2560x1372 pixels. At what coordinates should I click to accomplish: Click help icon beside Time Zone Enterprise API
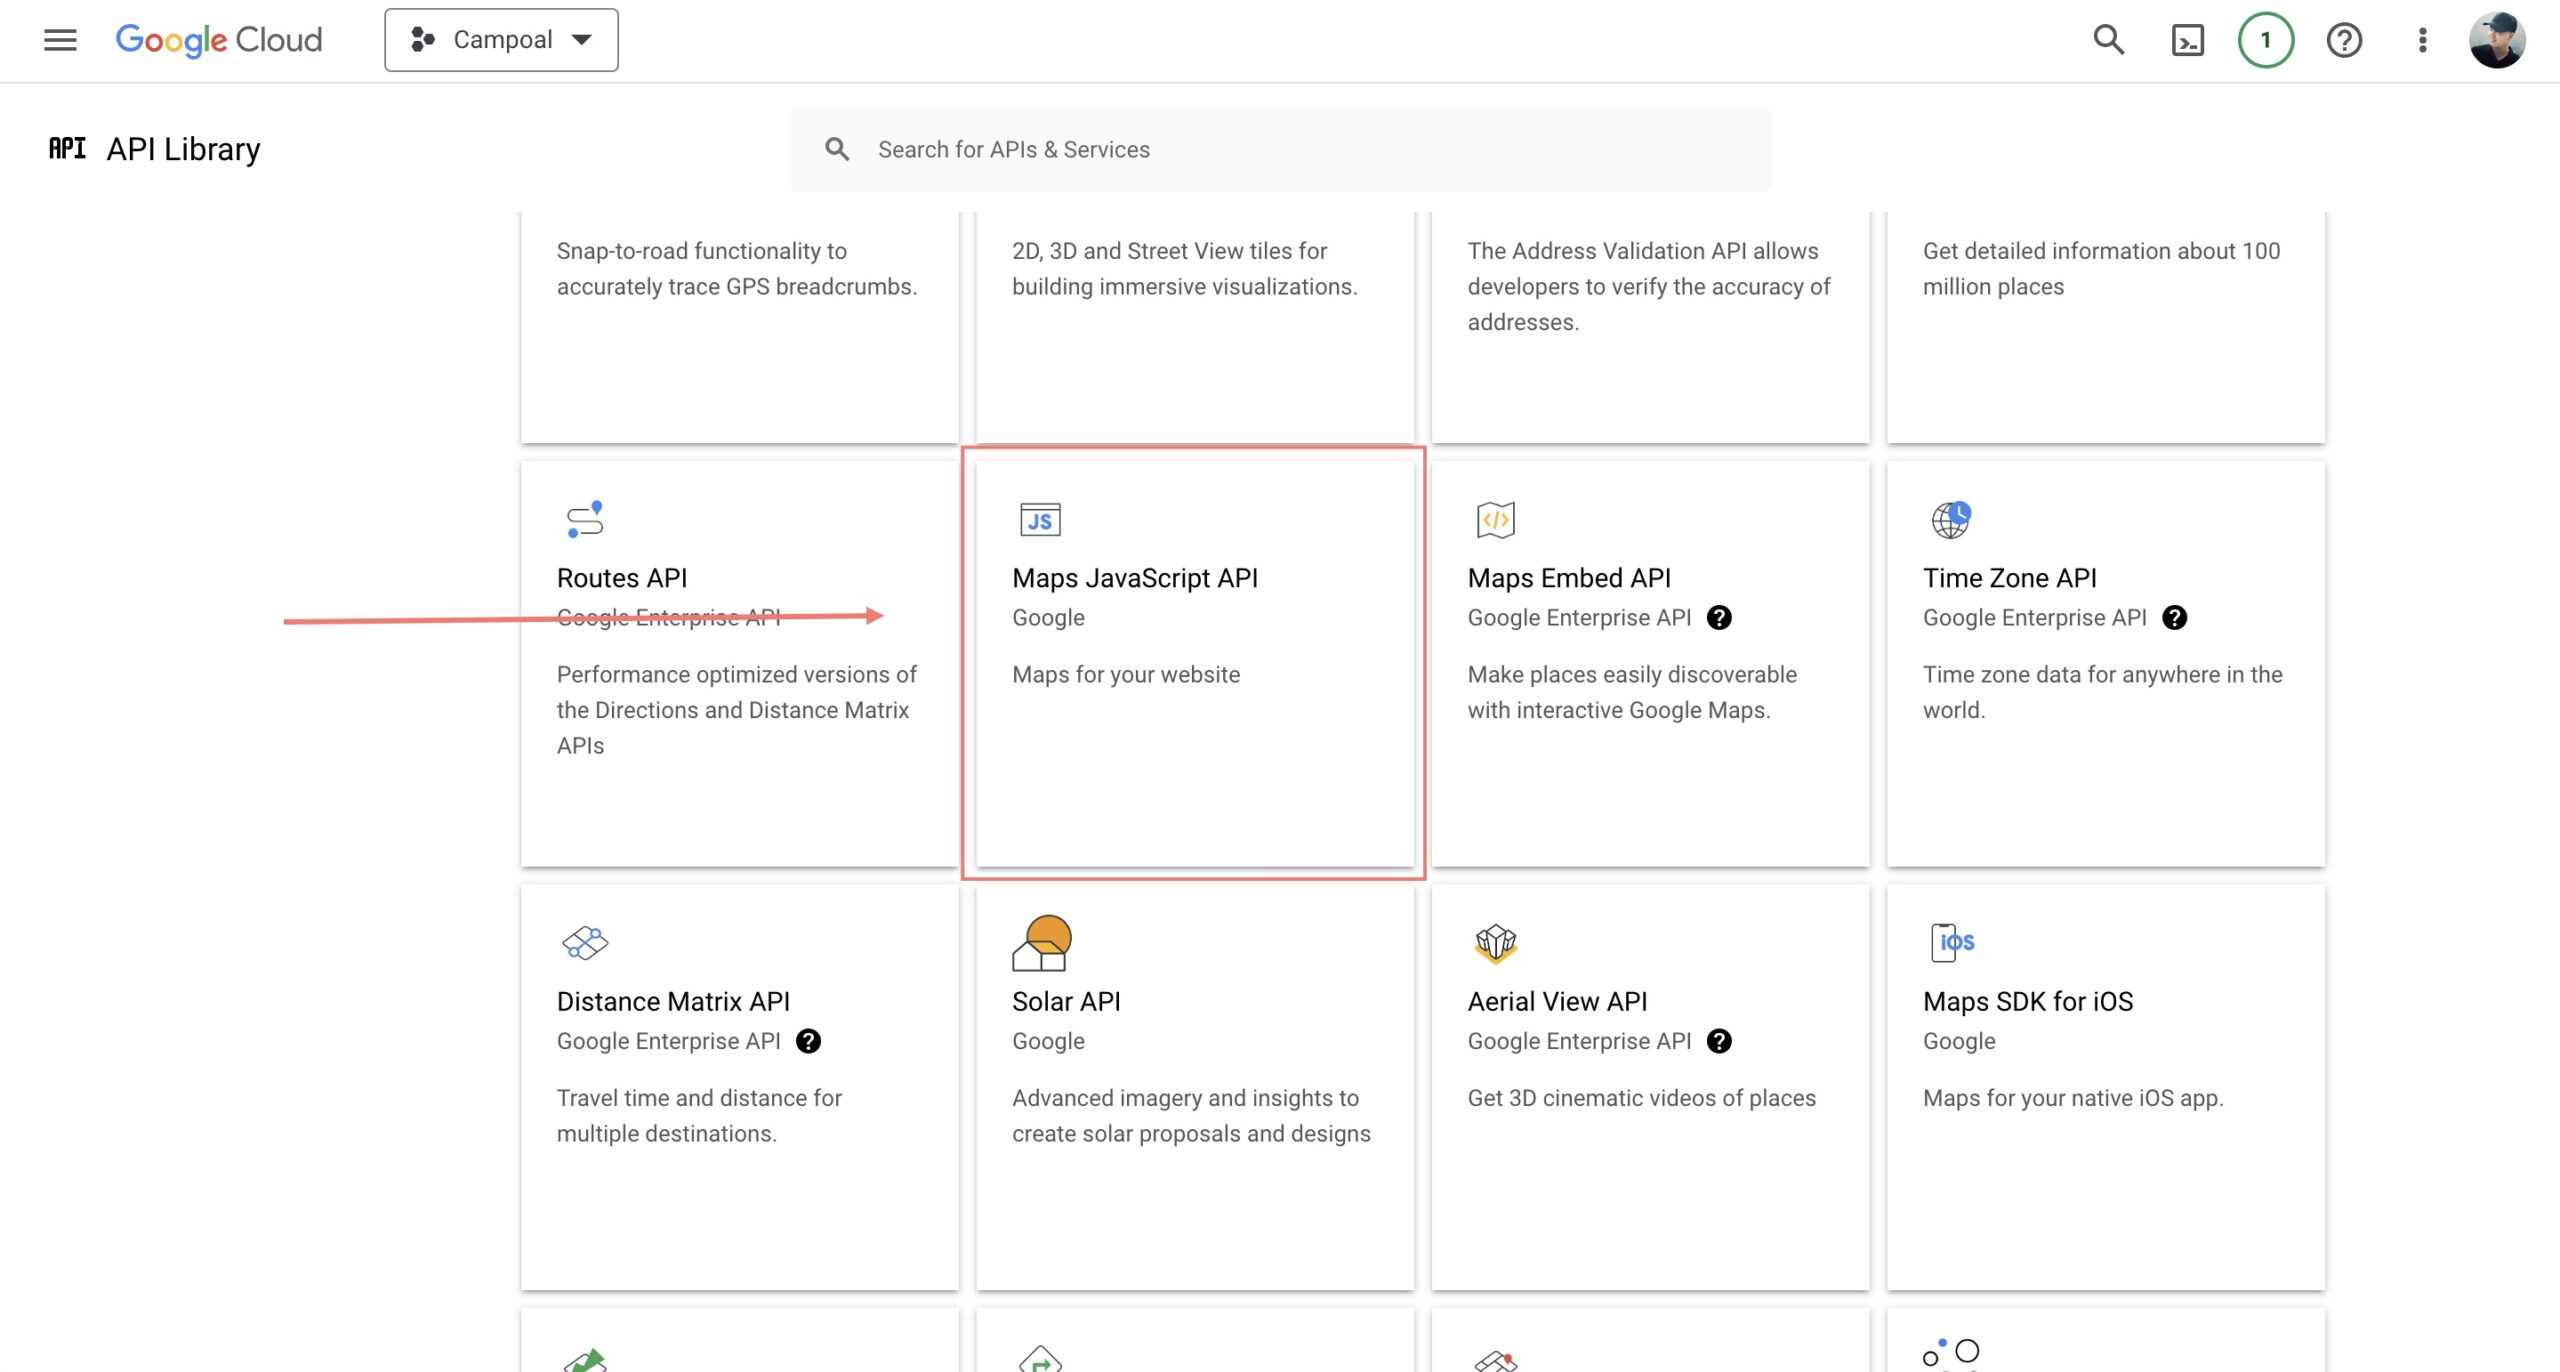(x=2174, y=618)
